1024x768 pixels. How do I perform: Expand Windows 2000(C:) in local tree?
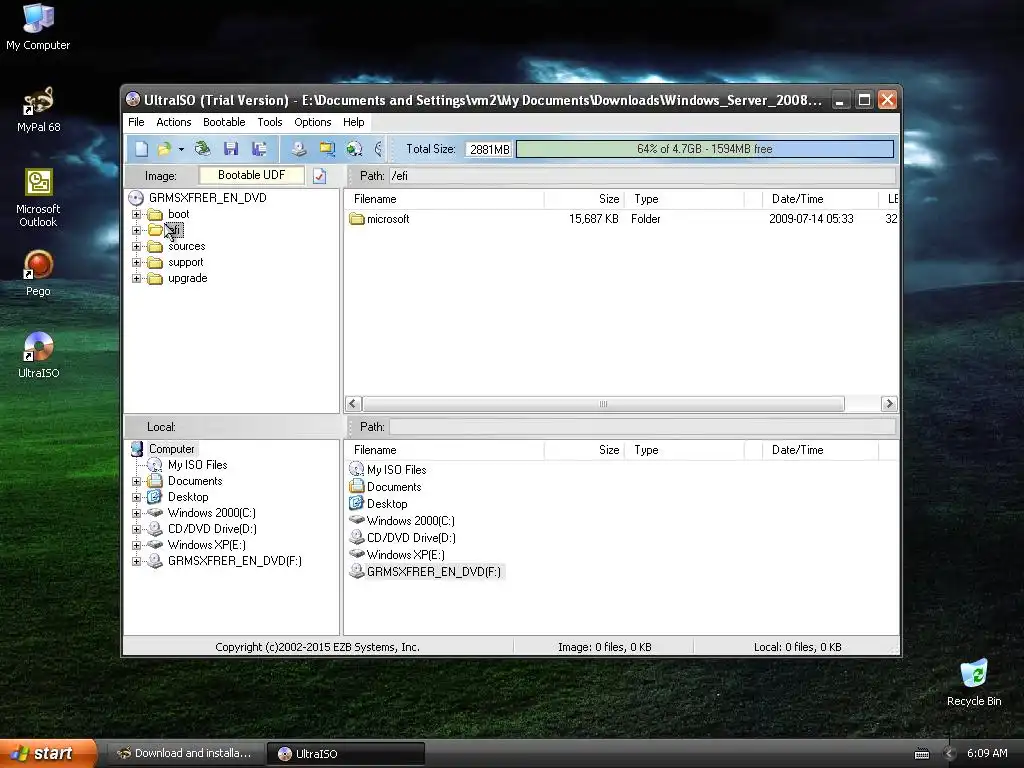(x=136, y=513)
